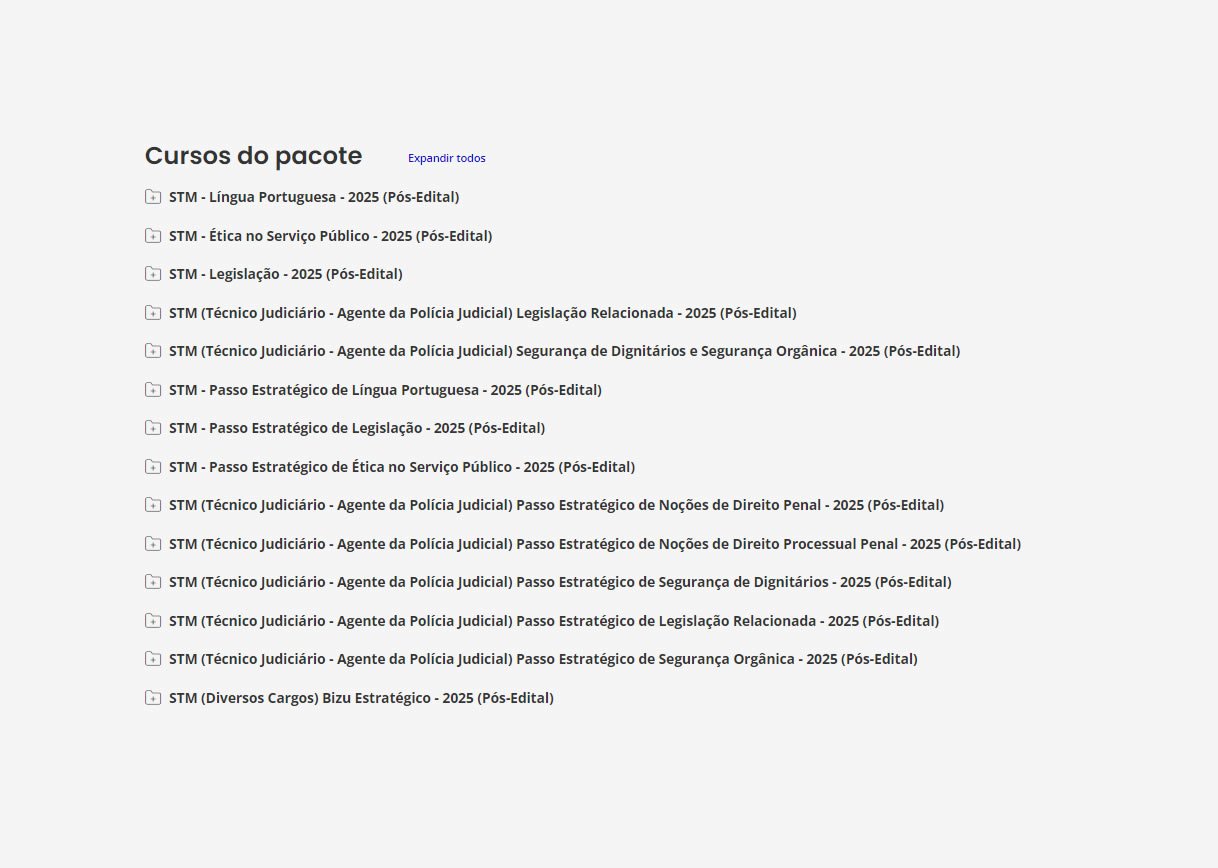This screenshot has width=1218, height=868.
Task: Click folder icon for Bizu Estratégico course
Action: [x=153, y=698]
